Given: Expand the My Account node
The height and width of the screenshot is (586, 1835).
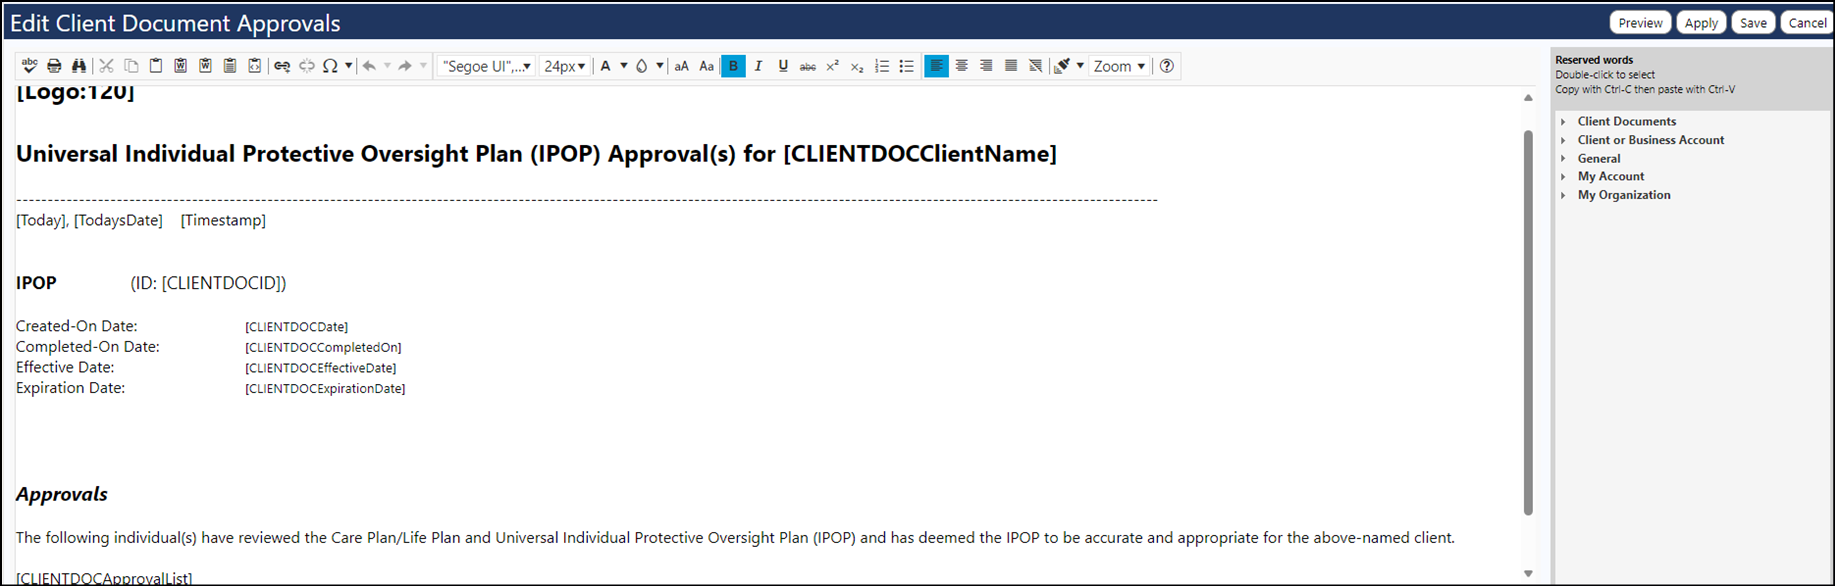Looking at the screenshot, I should coord(1564,177).
